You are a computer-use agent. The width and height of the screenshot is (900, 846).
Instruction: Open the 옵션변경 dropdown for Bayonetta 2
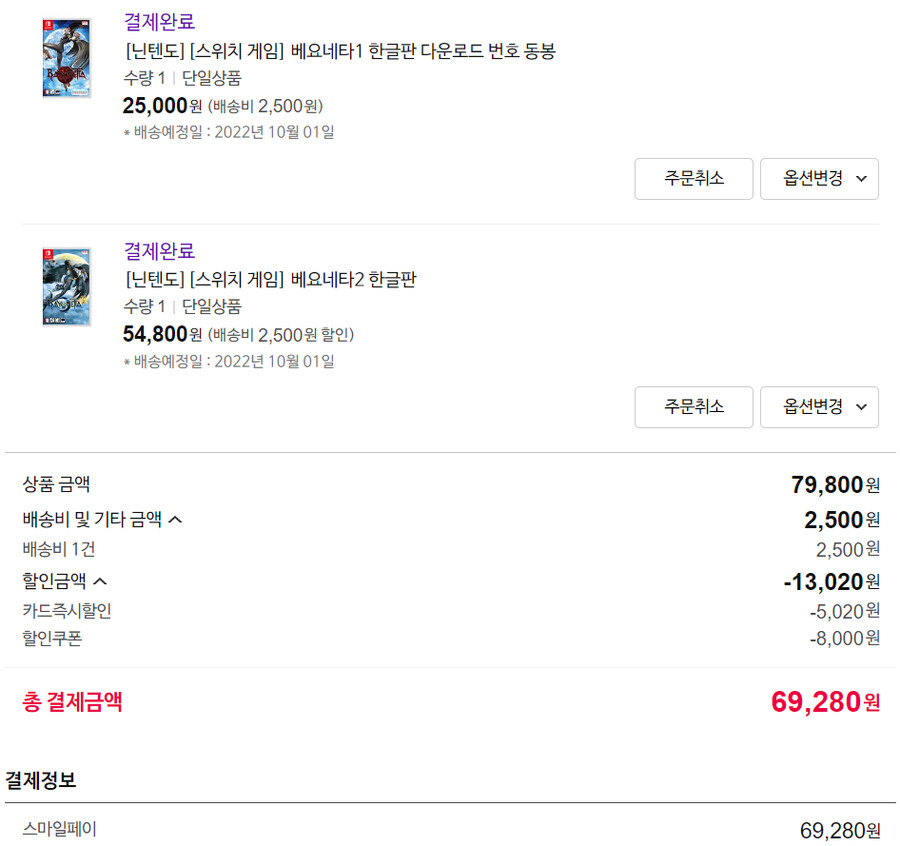[812, 407]
